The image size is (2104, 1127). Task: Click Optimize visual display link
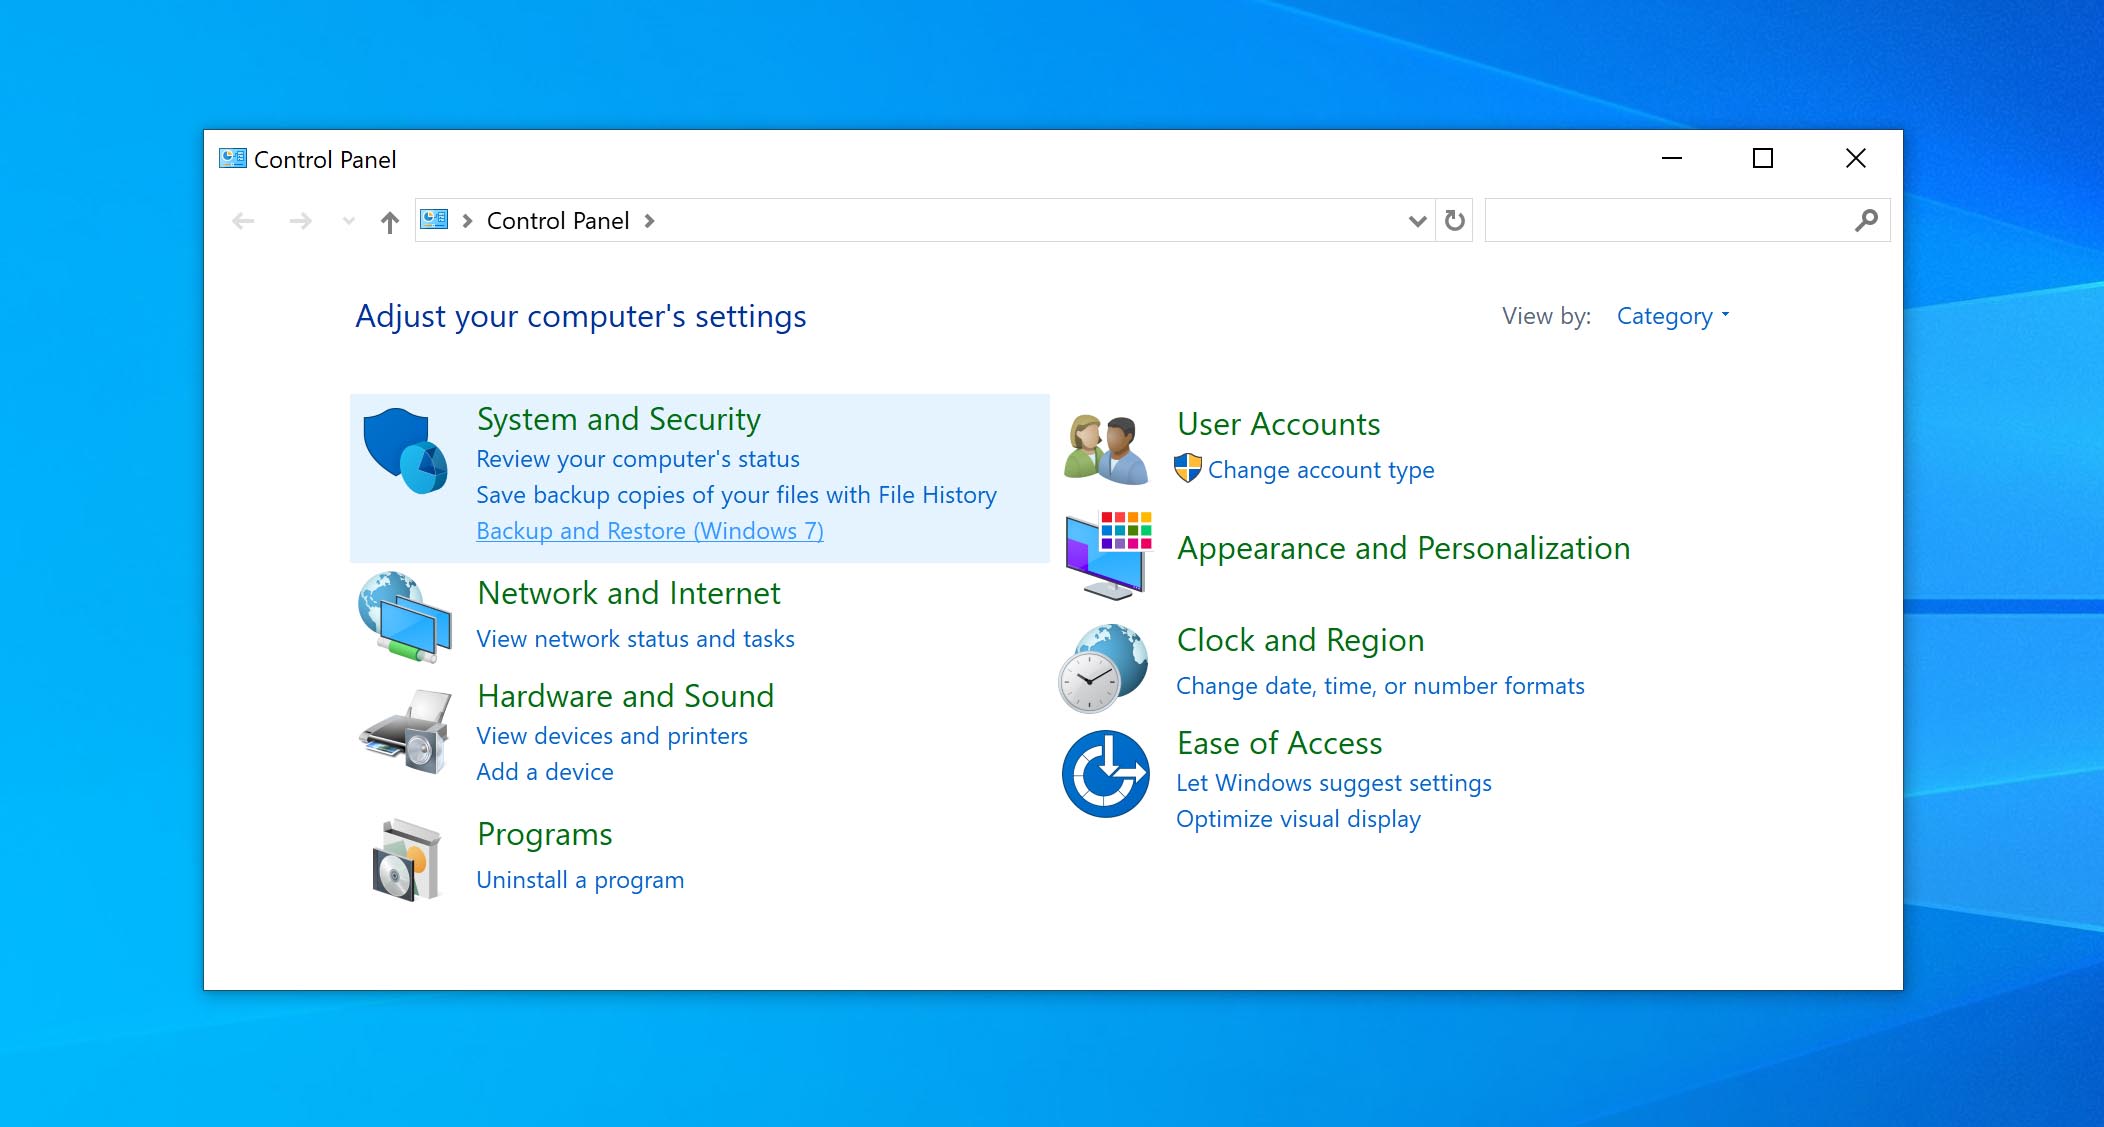pos(1298,819)
